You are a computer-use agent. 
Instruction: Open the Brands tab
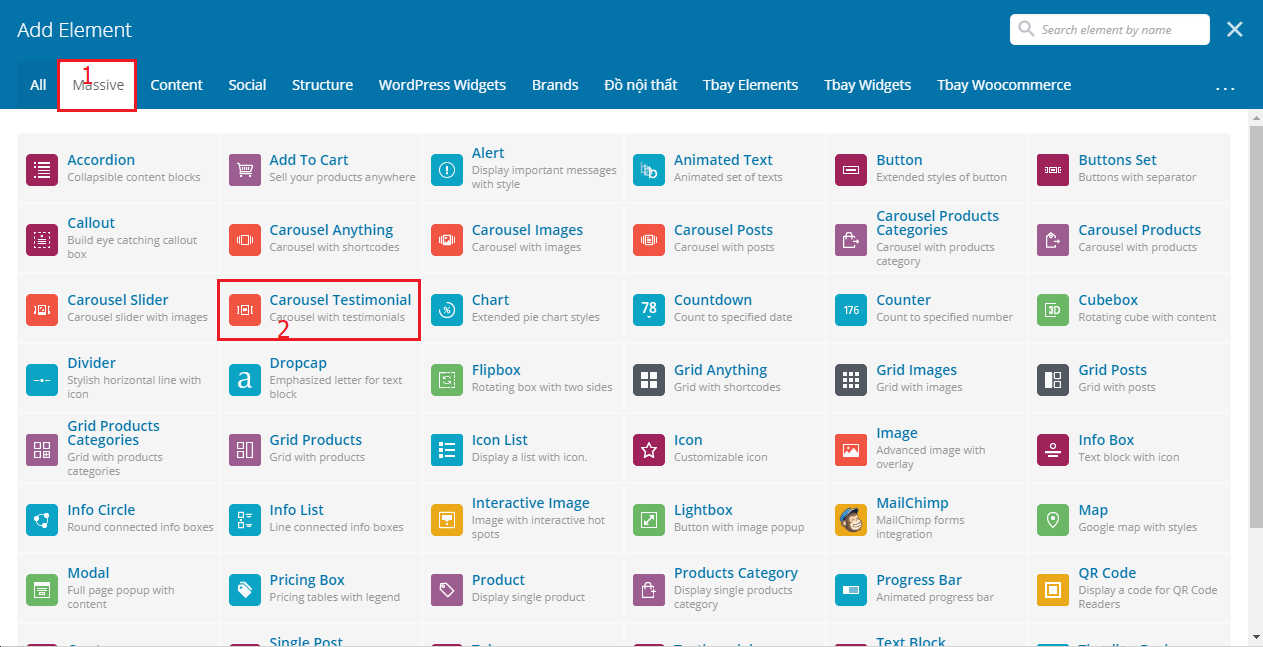(555, 85)
